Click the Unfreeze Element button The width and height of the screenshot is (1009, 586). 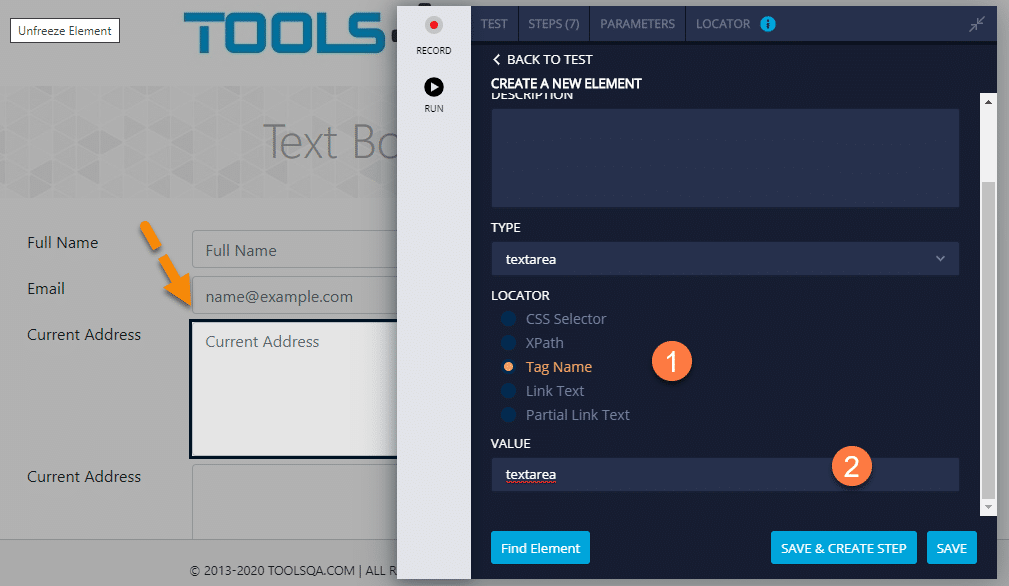pyautogui.click(x=64, y=30)
